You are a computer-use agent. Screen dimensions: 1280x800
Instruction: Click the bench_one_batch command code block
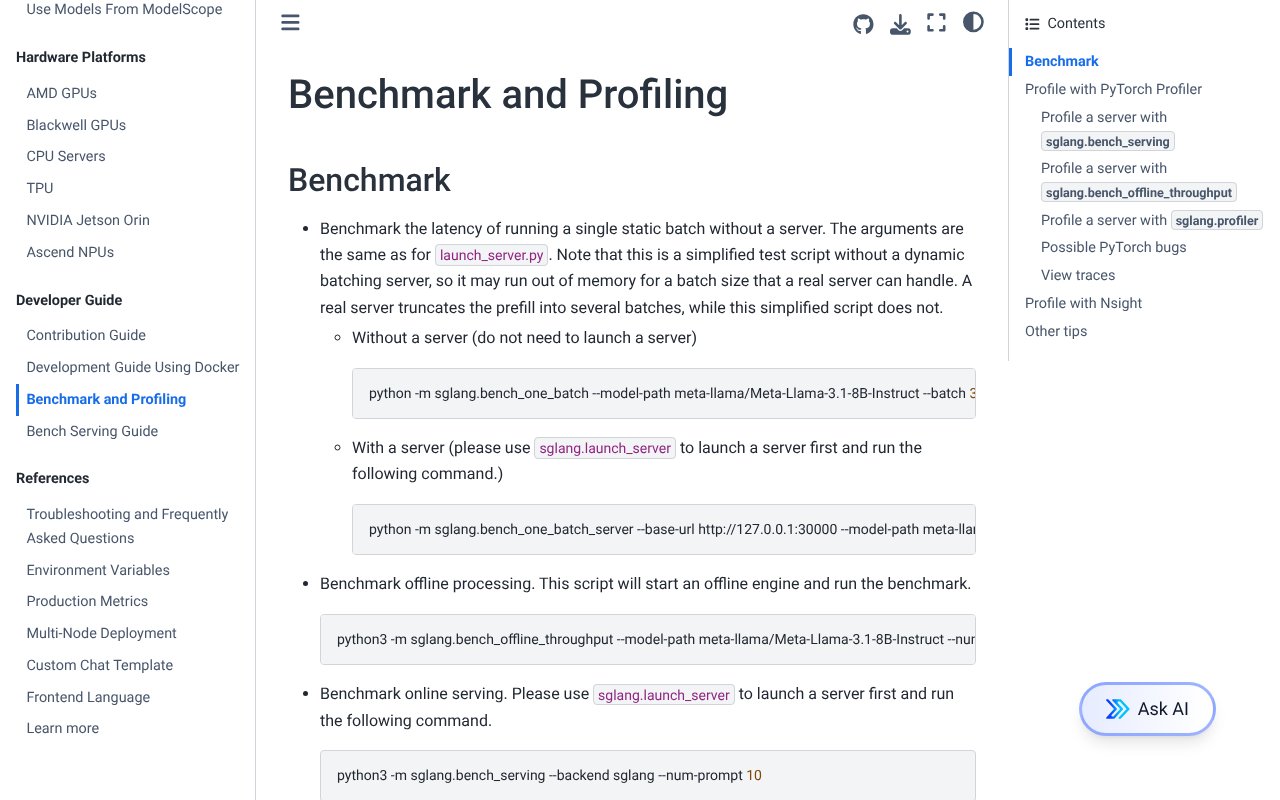[663, 393]
